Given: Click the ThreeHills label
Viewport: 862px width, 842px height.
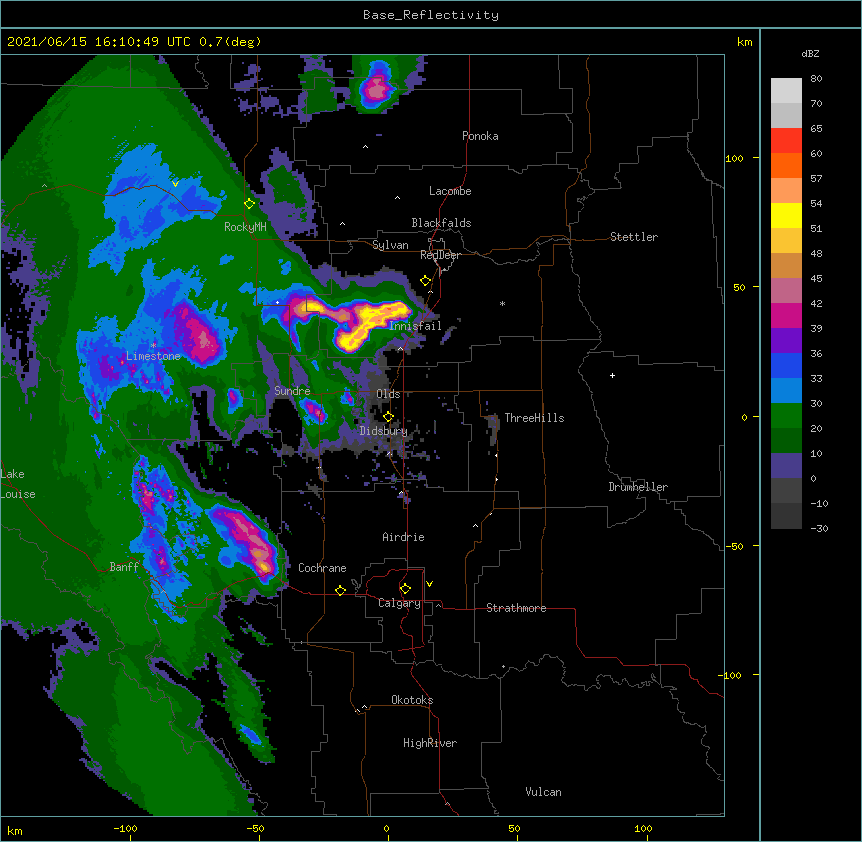Looking at the screenshot, I should (x=534, y=418).
